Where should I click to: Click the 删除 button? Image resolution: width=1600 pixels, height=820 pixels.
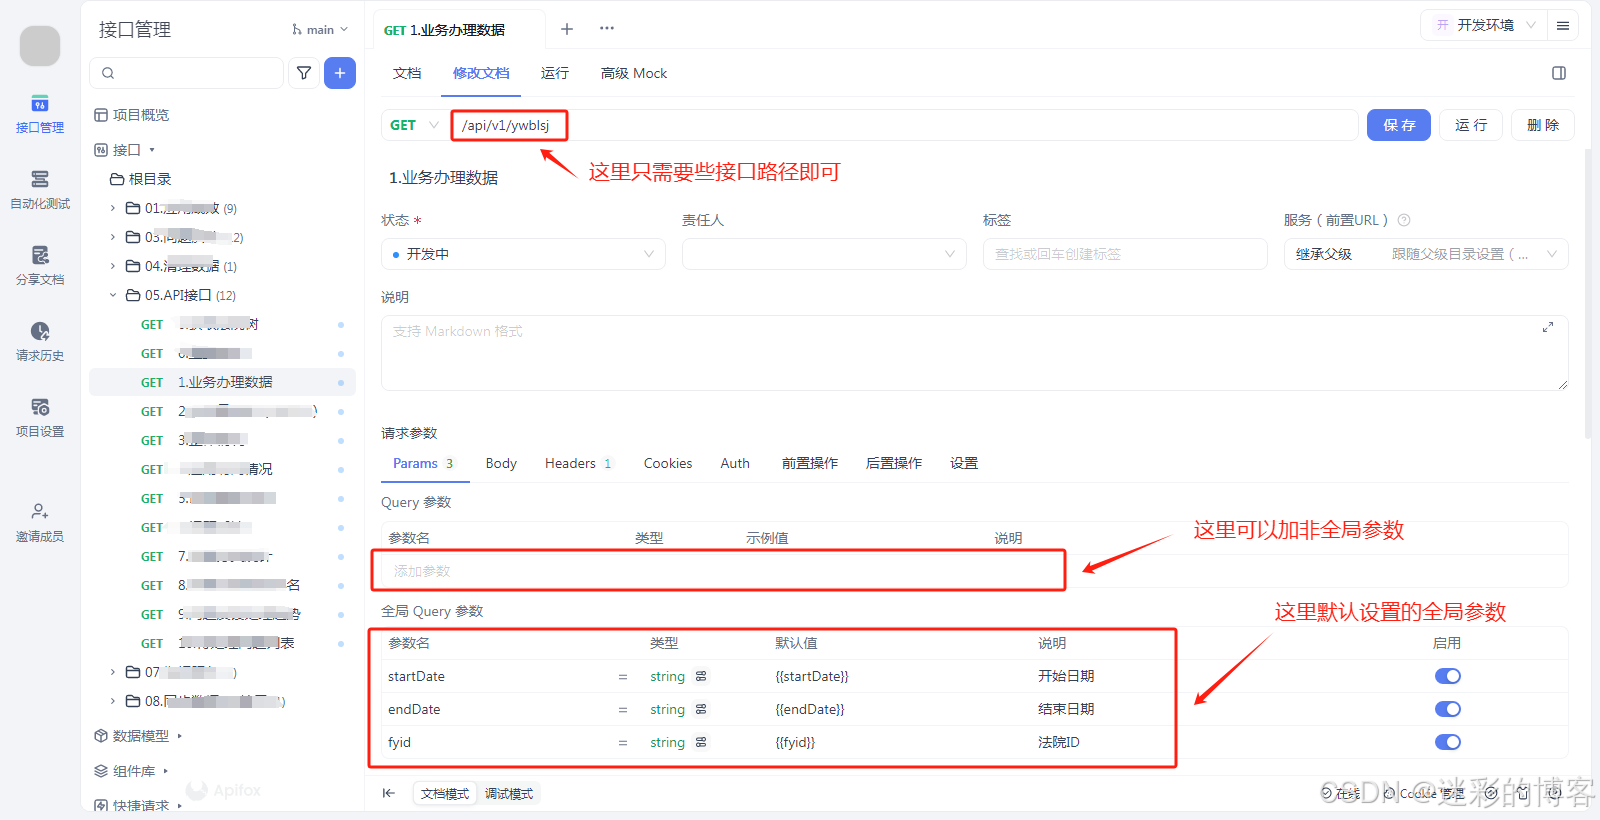coord(1543,125)
